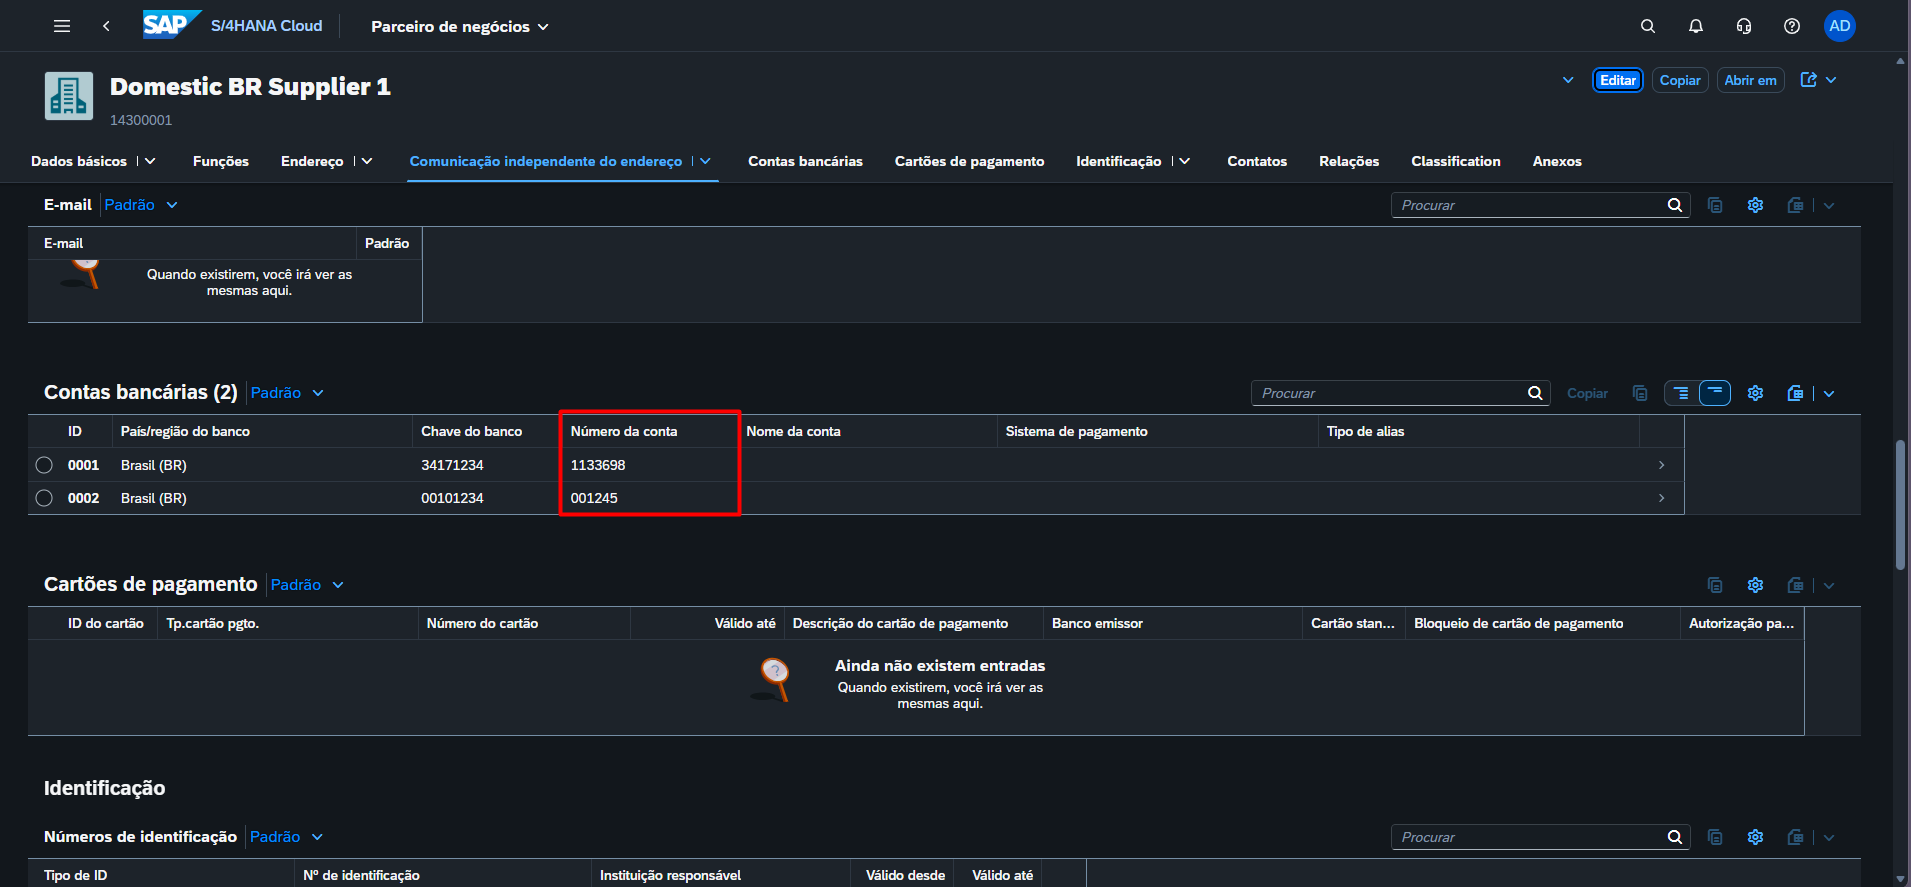Open the notifications bell
The width and height of the screenshot is (1911, 887).
1696,26
